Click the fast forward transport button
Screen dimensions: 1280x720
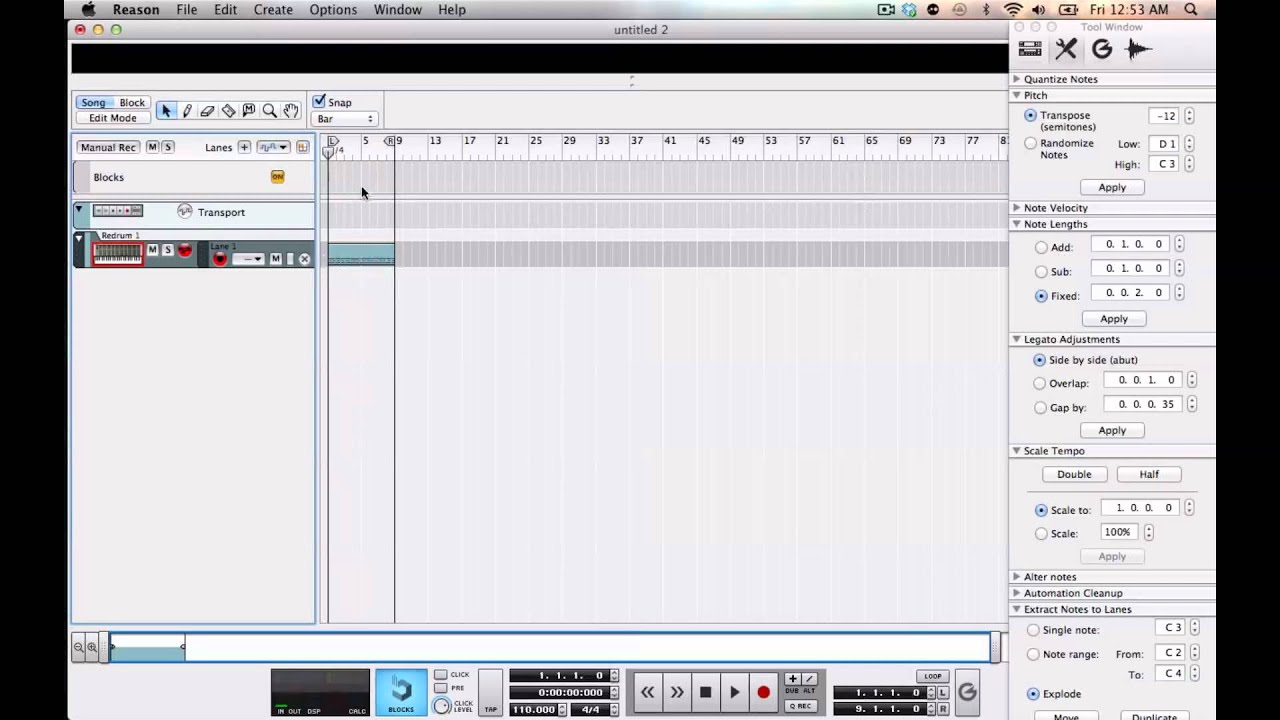pos(676,692)
